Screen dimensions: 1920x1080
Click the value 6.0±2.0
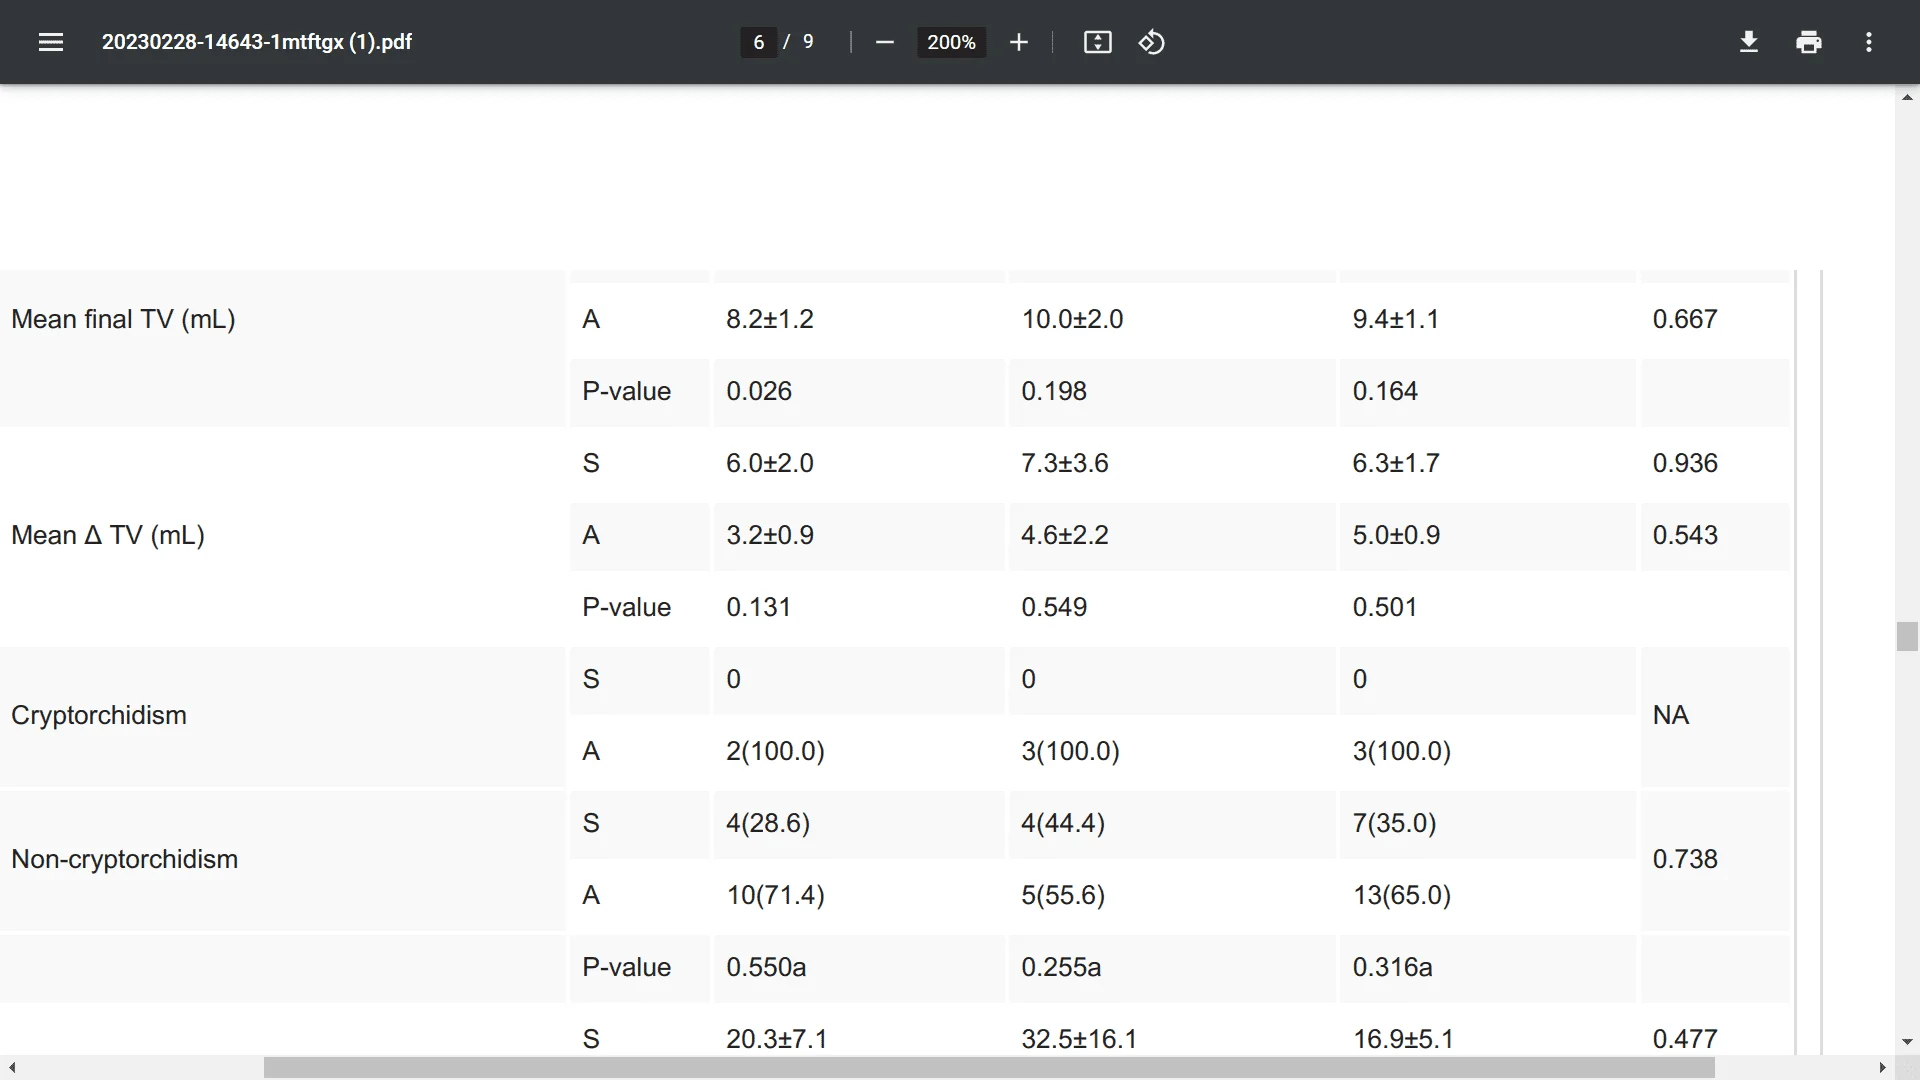[770, 463]
